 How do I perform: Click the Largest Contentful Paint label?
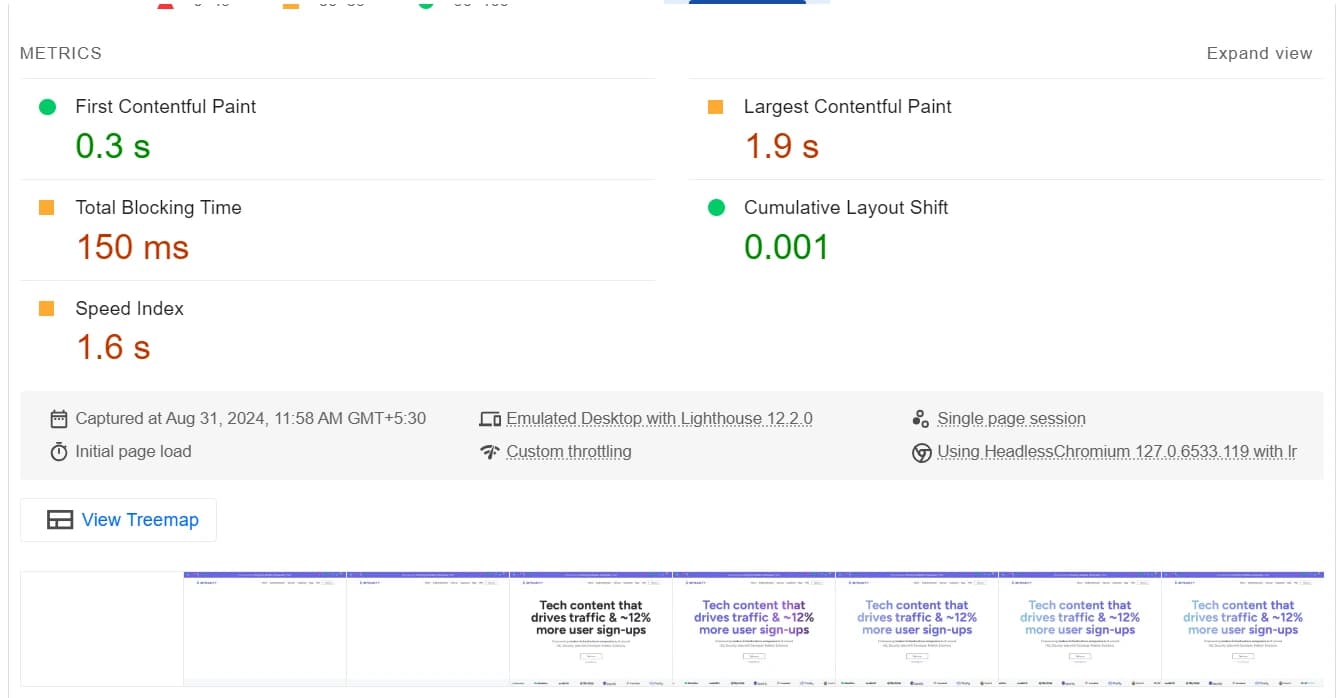click(848, 107)
